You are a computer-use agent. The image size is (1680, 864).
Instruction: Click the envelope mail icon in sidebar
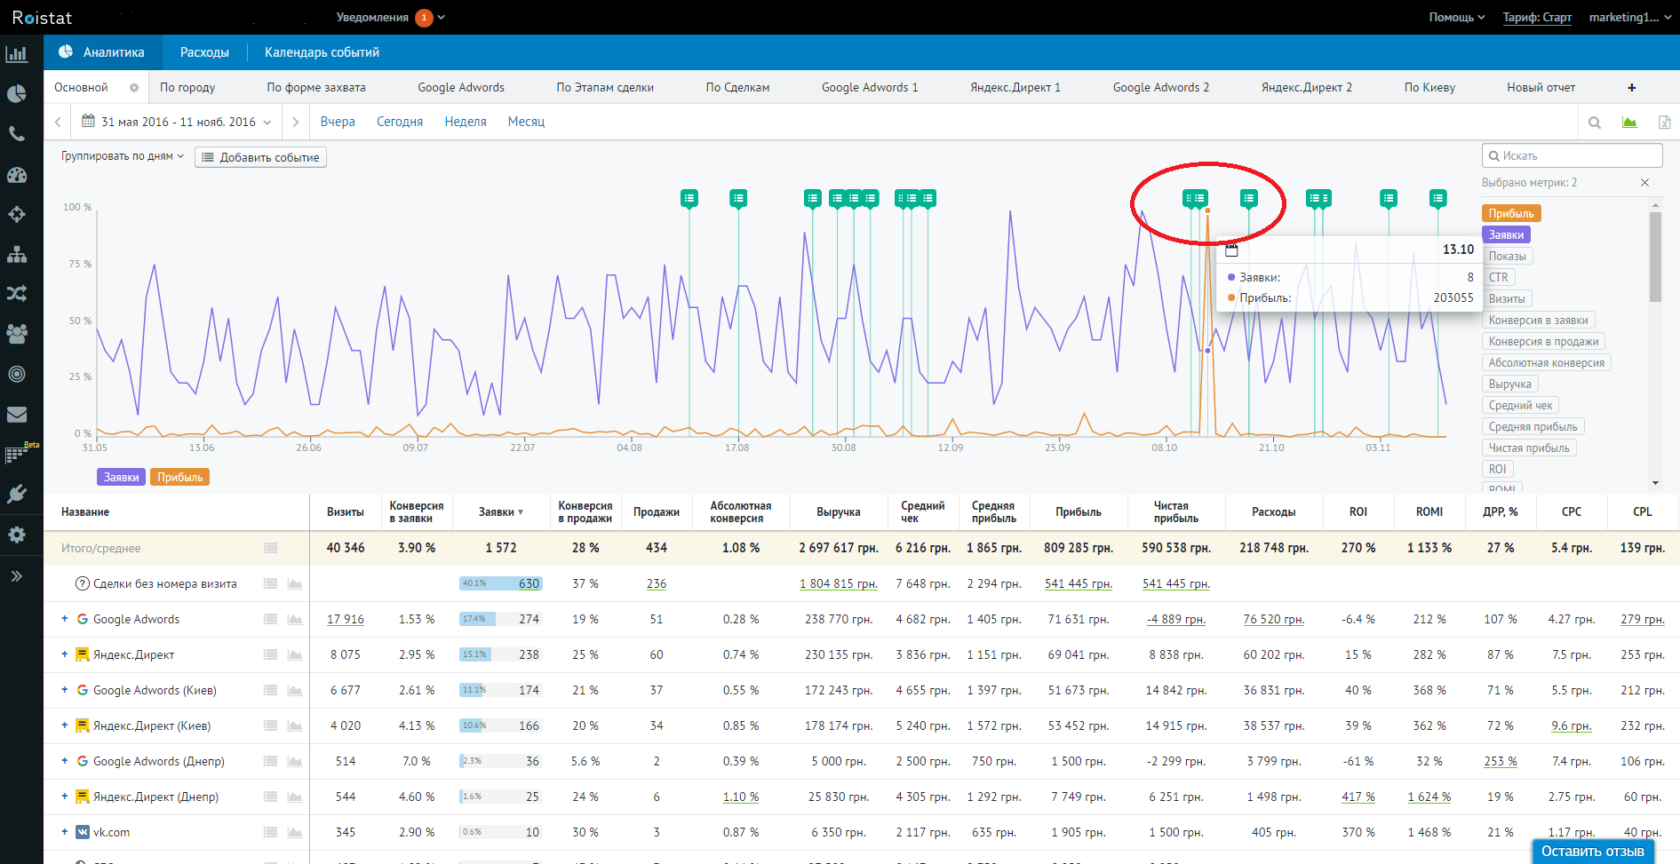(x=16, y=414)
